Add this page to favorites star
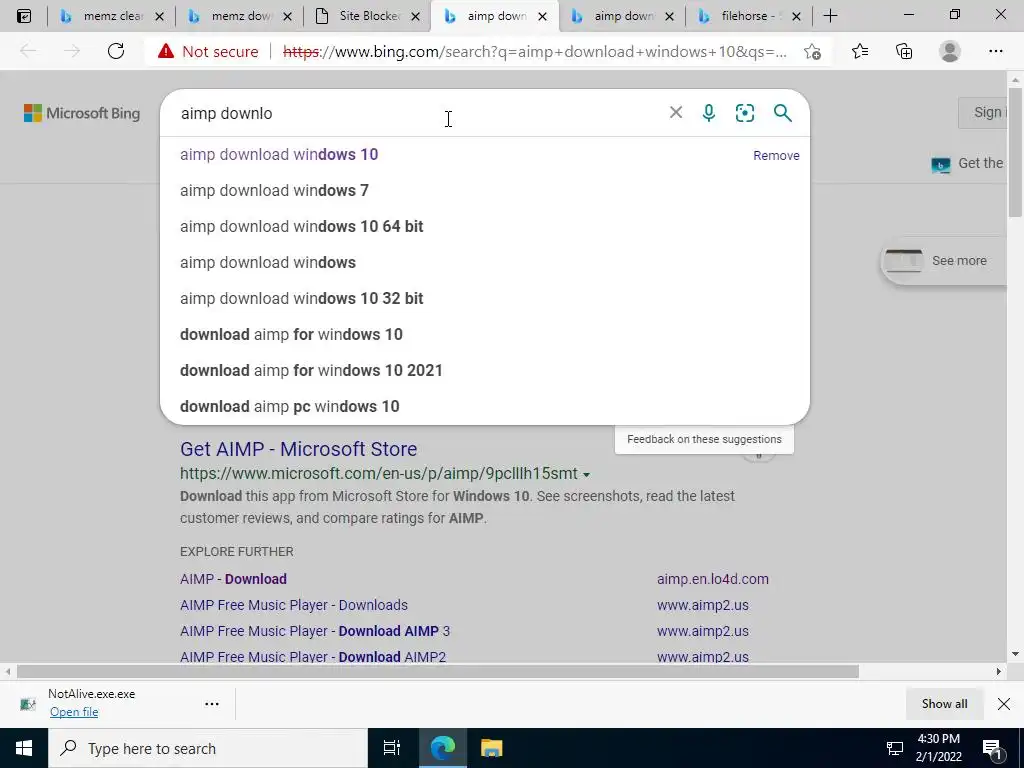 (812, 52)
